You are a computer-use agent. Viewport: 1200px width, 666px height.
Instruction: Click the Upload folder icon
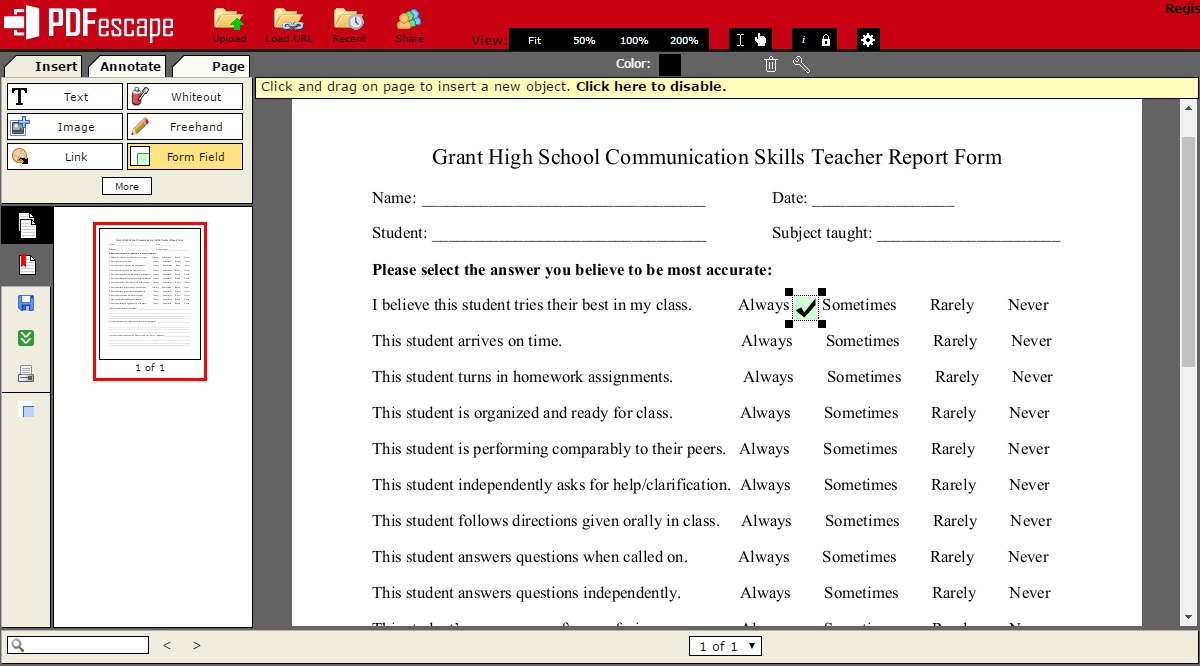229,21
